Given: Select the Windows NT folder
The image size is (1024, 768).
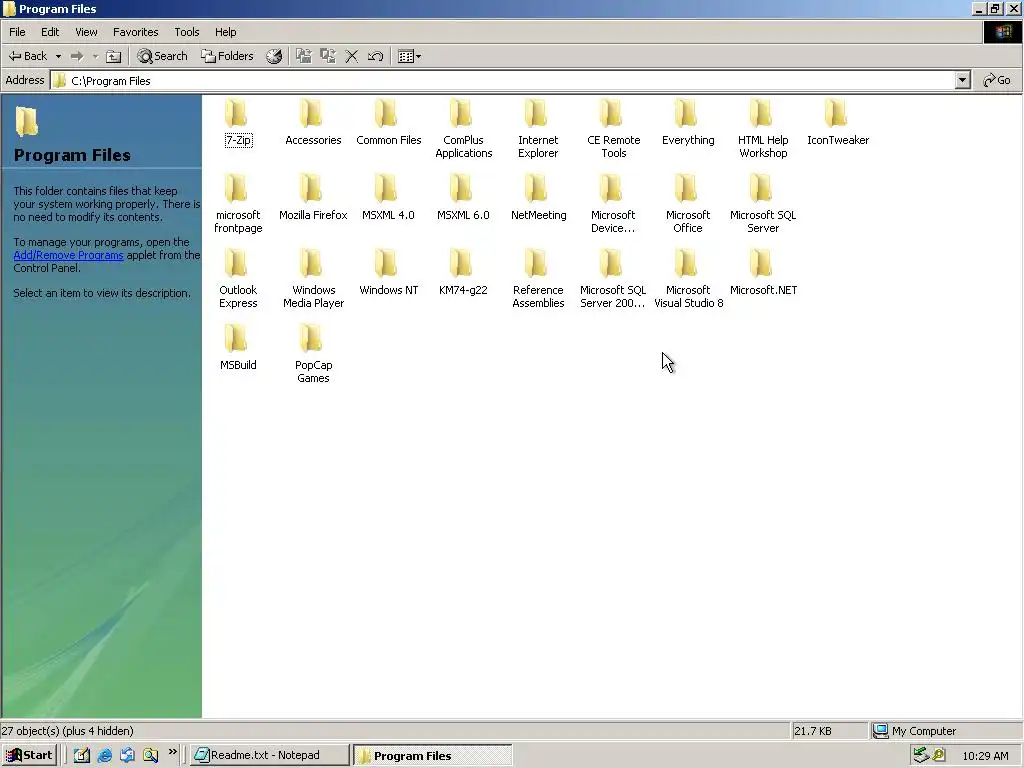Looking at the screenshot, I should [x=388, y=272].
